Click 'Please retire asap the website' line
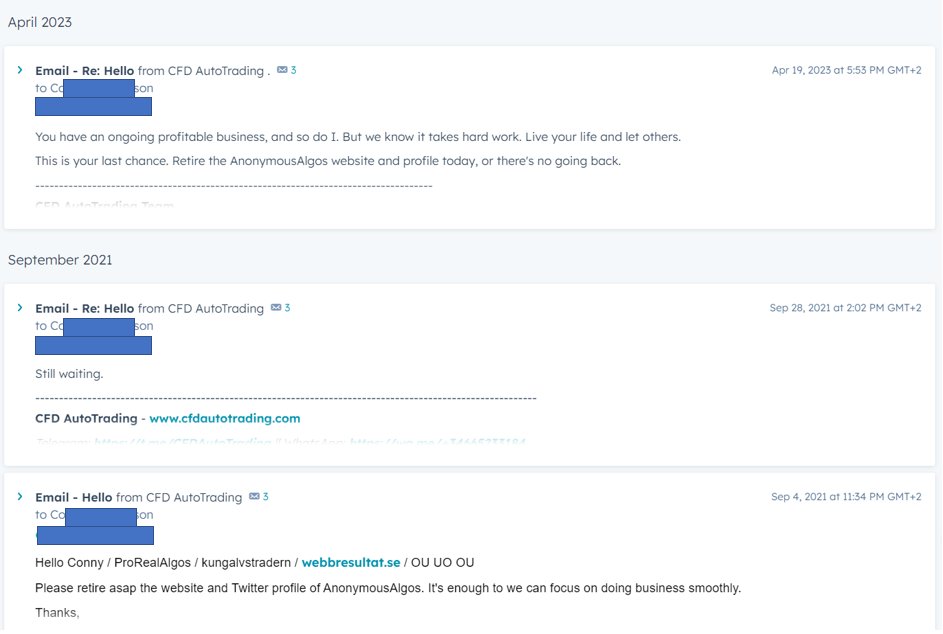Image resolution: width=943 pixels, height=634 pixels. pyautogui.click(x=388, y=588)
